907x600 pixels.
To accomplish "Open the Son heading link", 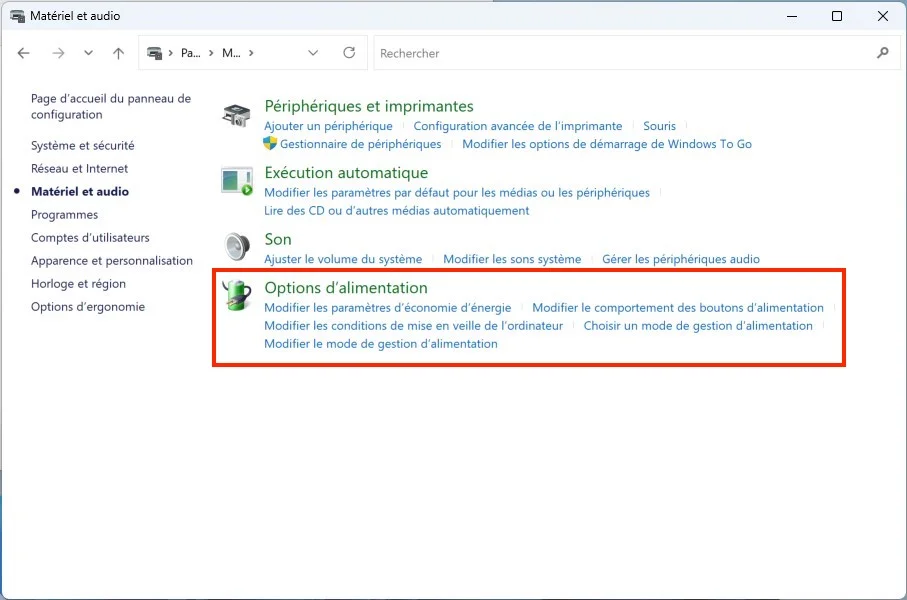I will (x=278, y=240).
